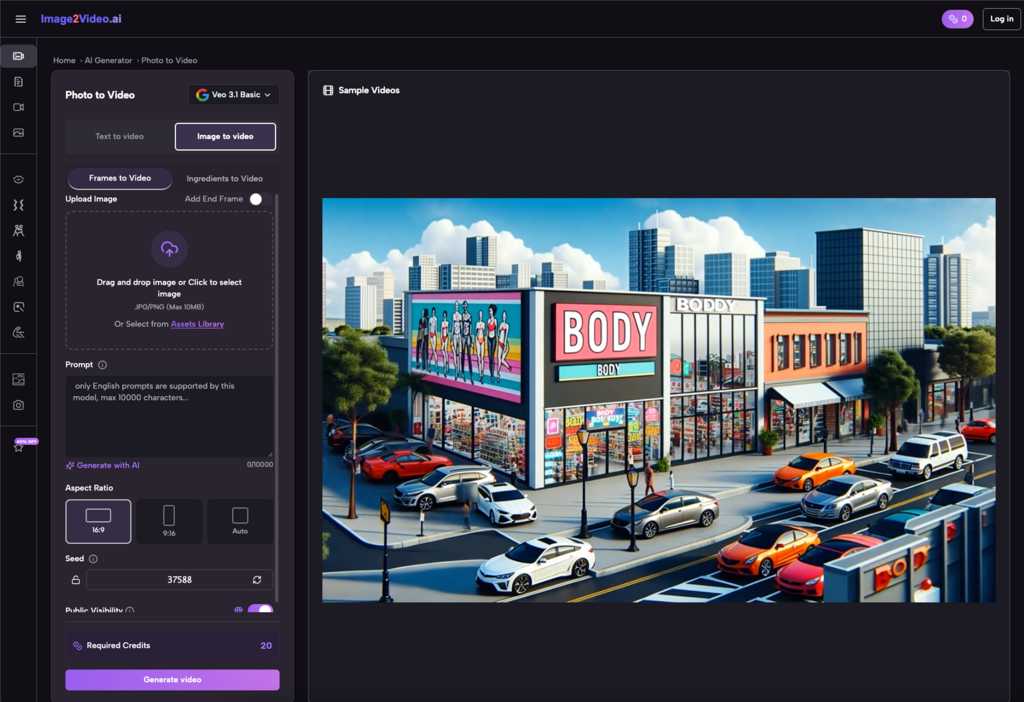The height and width of the screenshot is (702, 1024).
Task: Click the Aspect Ratio label
Action: pyautogui.click(x=89, y=488)
